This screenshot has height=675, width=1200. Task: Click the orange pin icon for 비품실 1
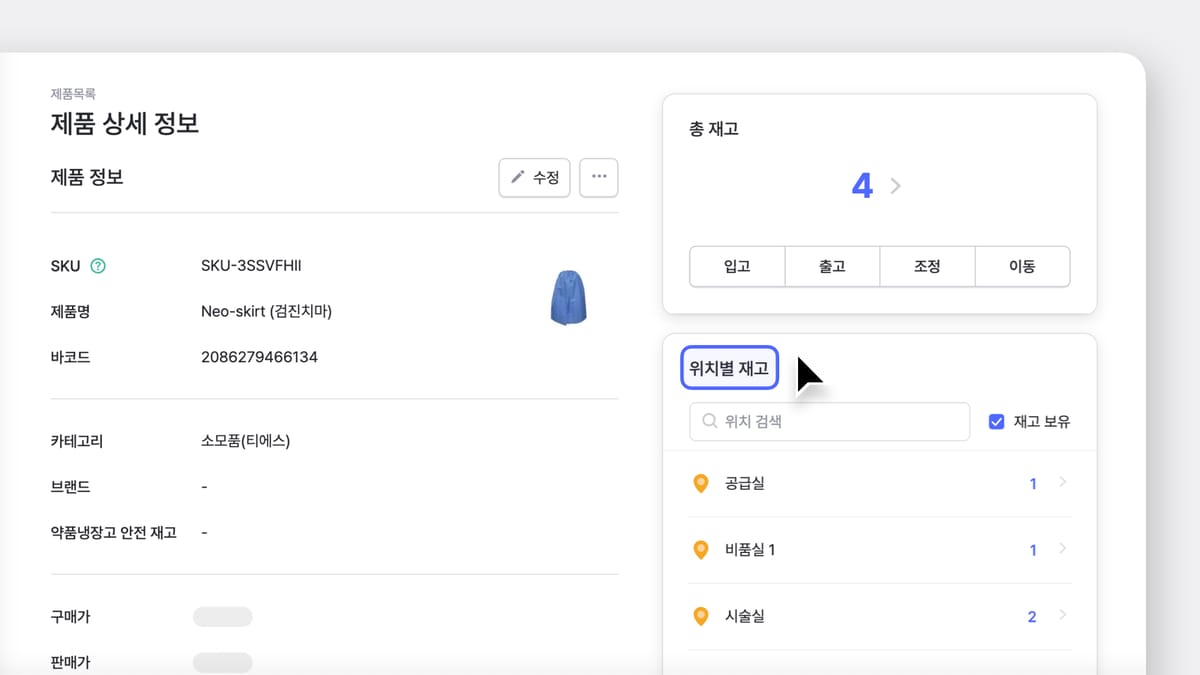pos(701,550)
